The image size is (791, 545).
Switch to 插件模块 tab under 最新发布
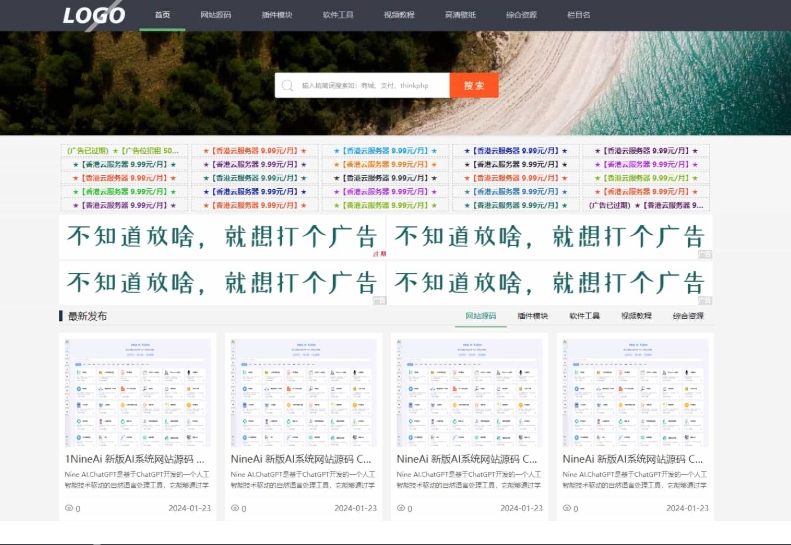click(x=532, y=316)
